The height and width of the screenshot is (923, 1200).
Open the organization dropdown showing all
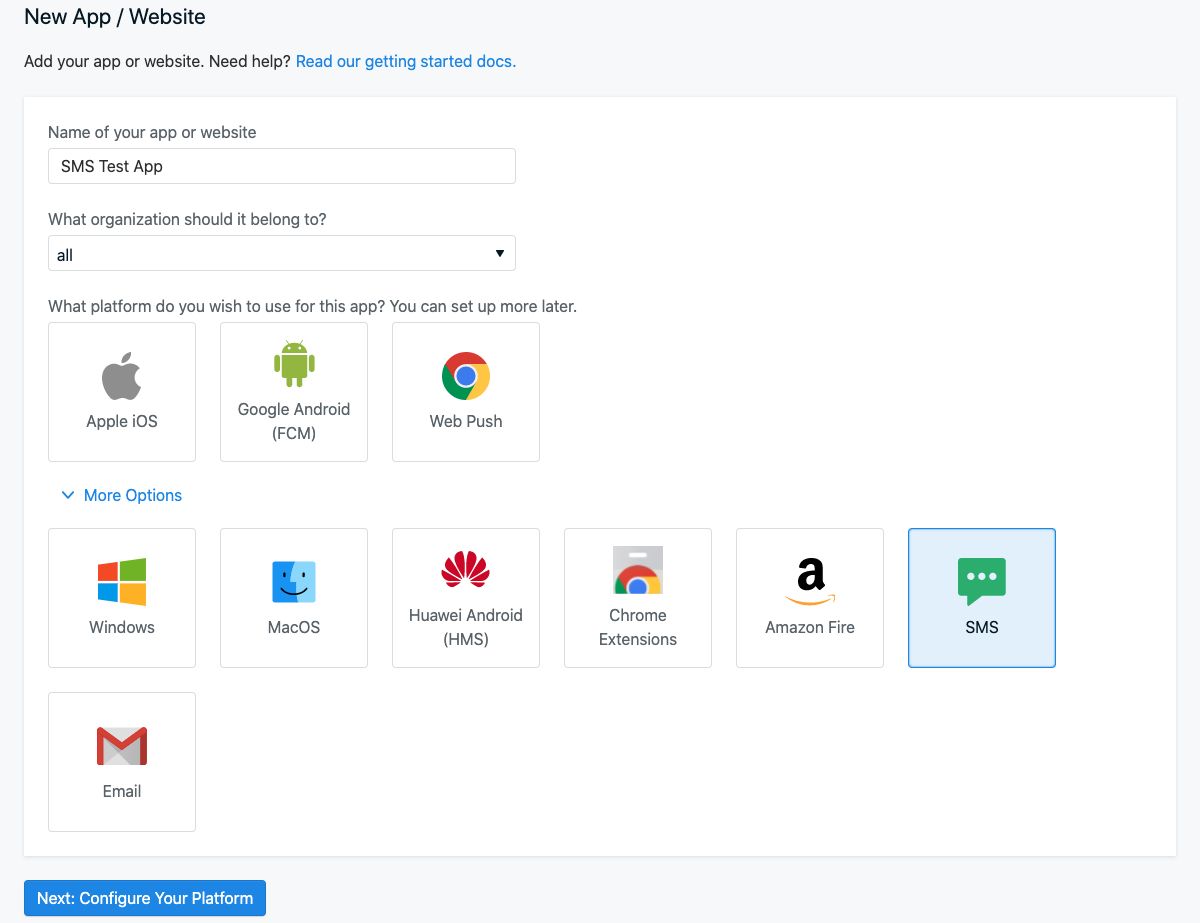(282, 253)
